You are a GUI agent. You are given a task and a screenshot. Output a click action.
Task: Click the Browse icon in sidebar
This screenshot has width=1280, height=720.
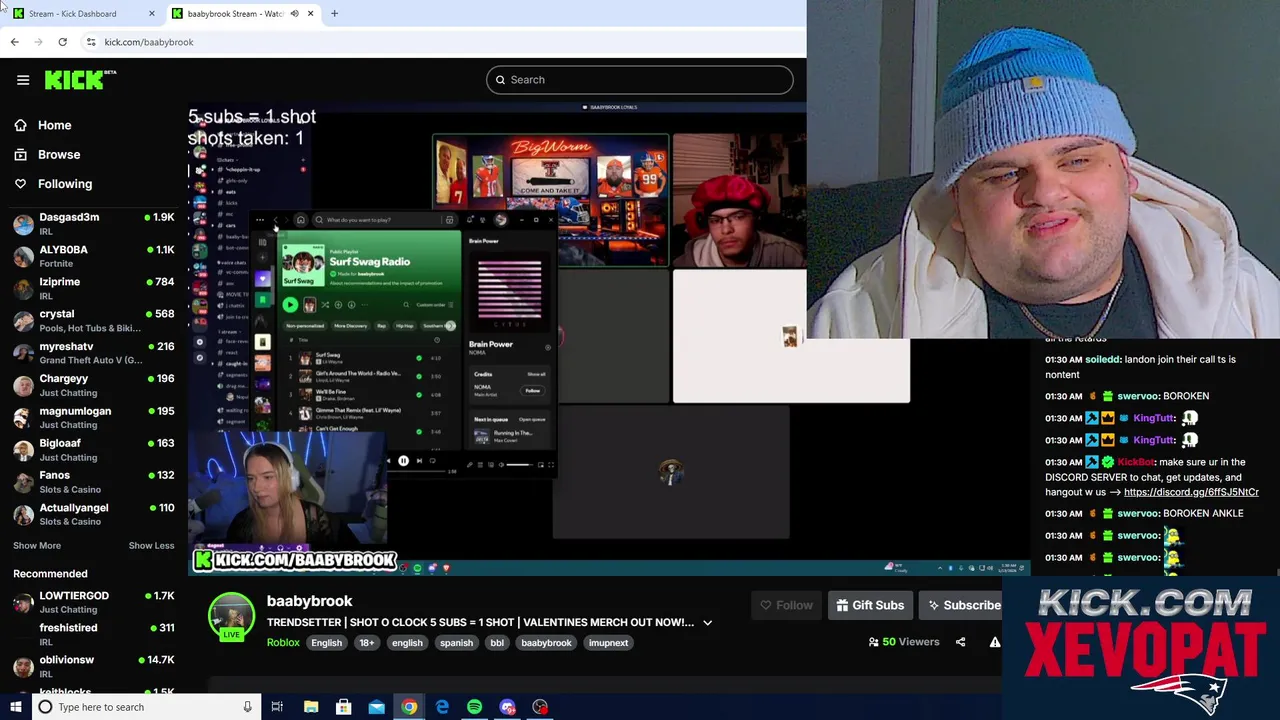pos(20,155)
